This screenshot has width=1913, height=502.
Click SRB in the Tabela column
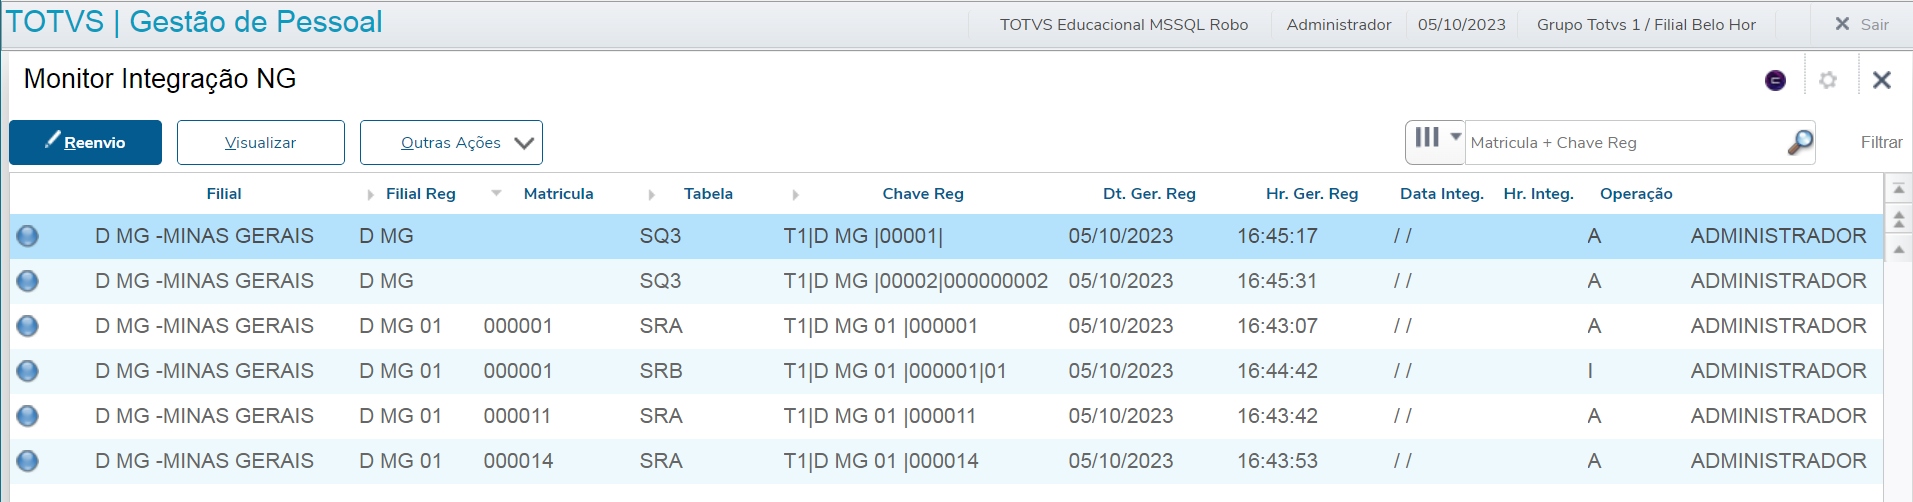(x=661, y=371)
